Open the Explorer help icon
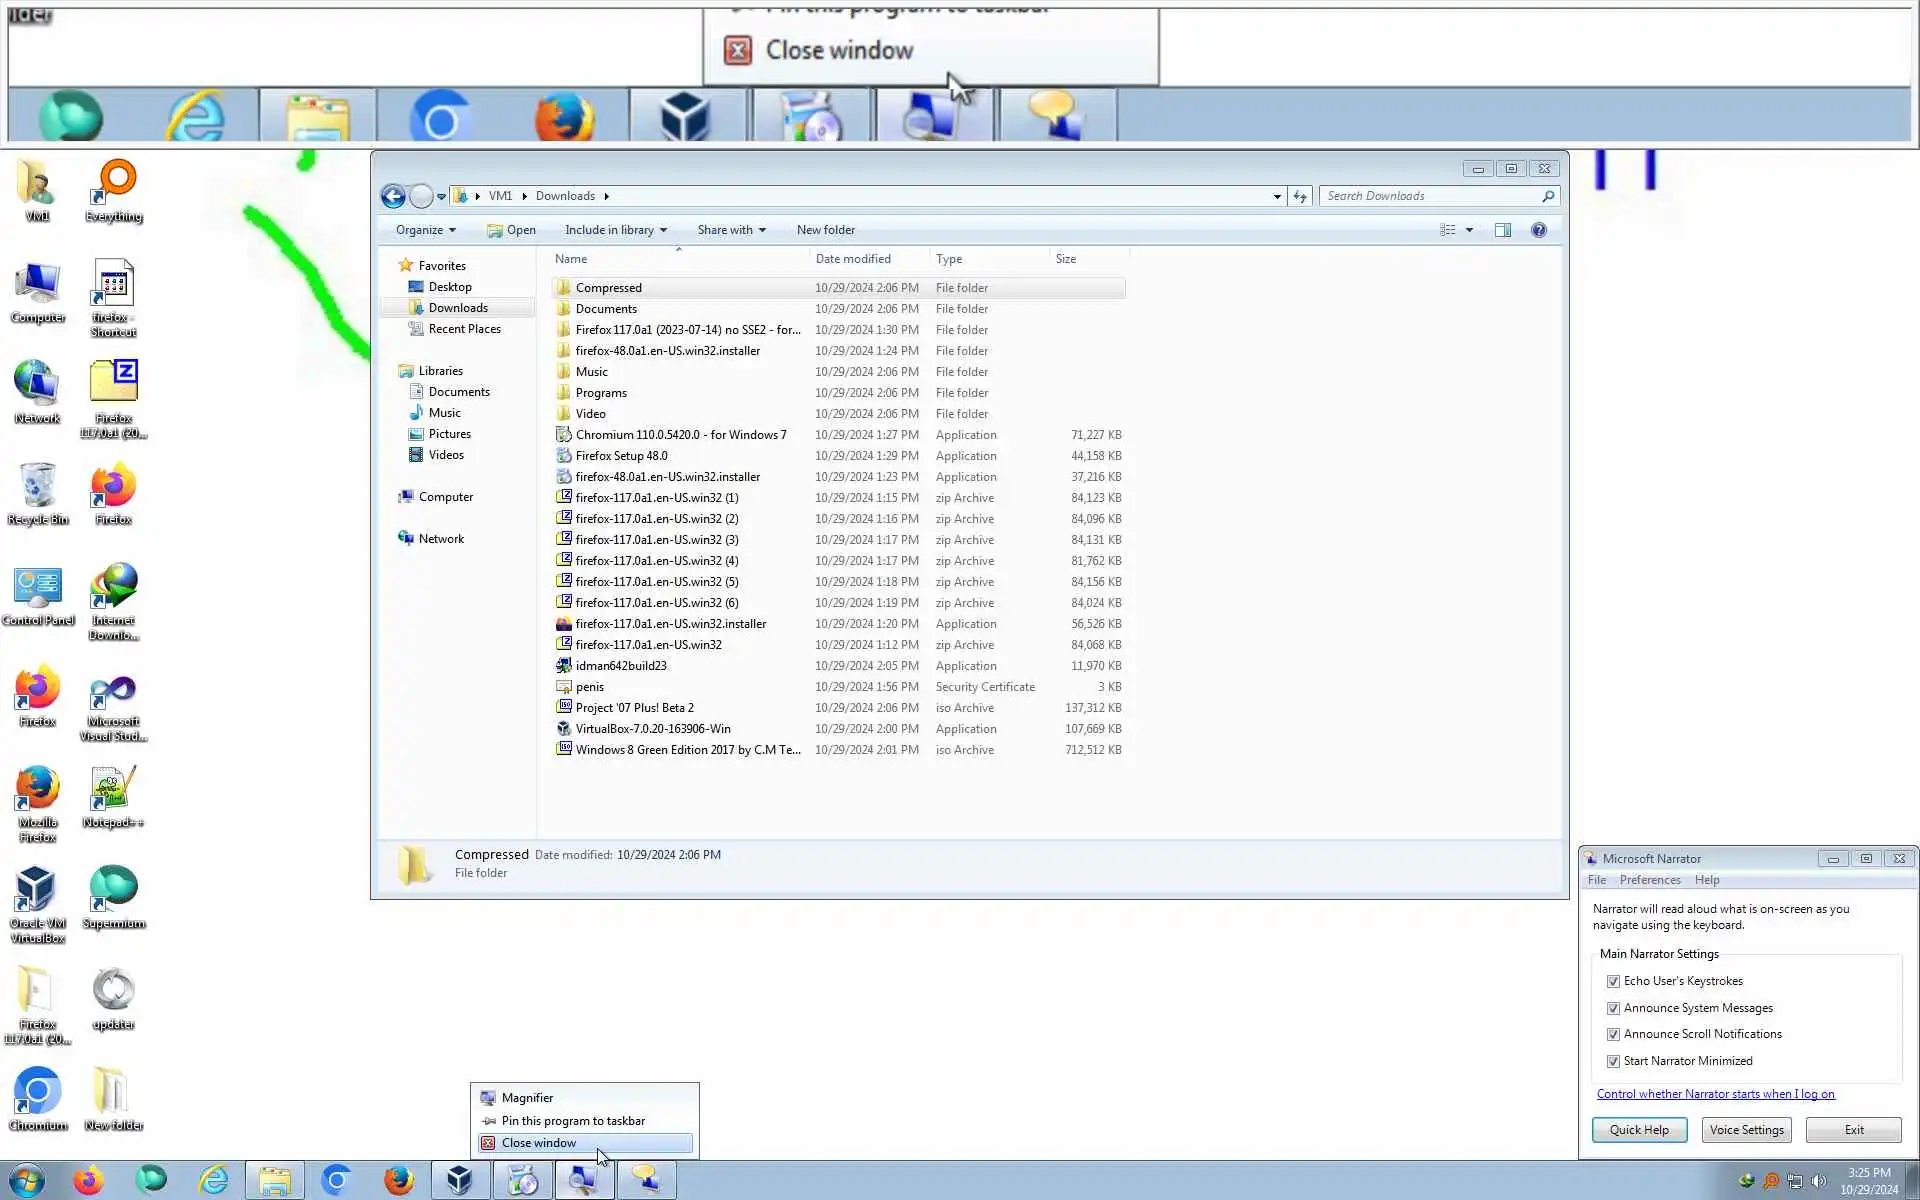 pyautogui.click(x=1539, y=230)
